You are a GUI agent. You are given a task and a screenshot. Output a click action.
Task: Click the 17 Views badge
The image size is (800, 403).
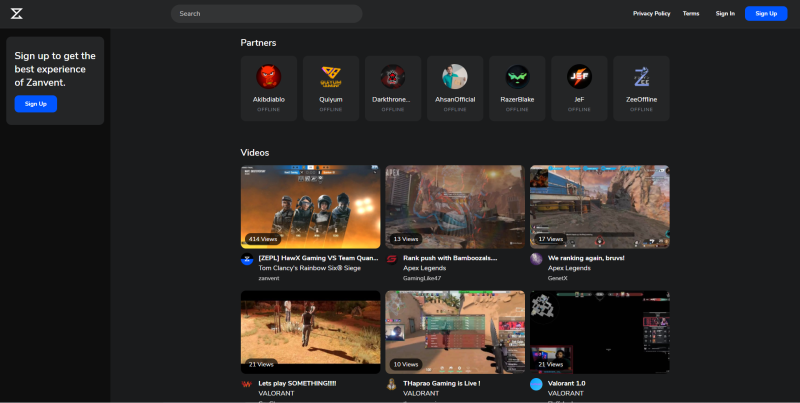(551, 239)
